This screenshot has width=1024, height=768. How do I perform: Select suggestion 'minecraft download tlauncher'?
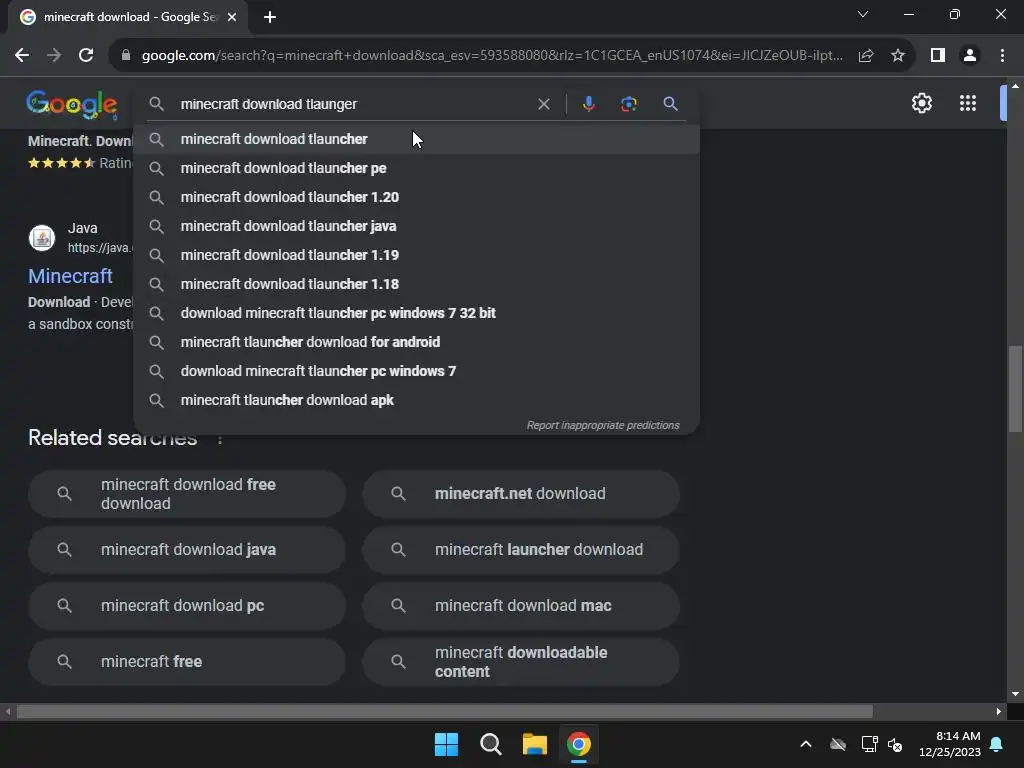[x=417, y=139]
